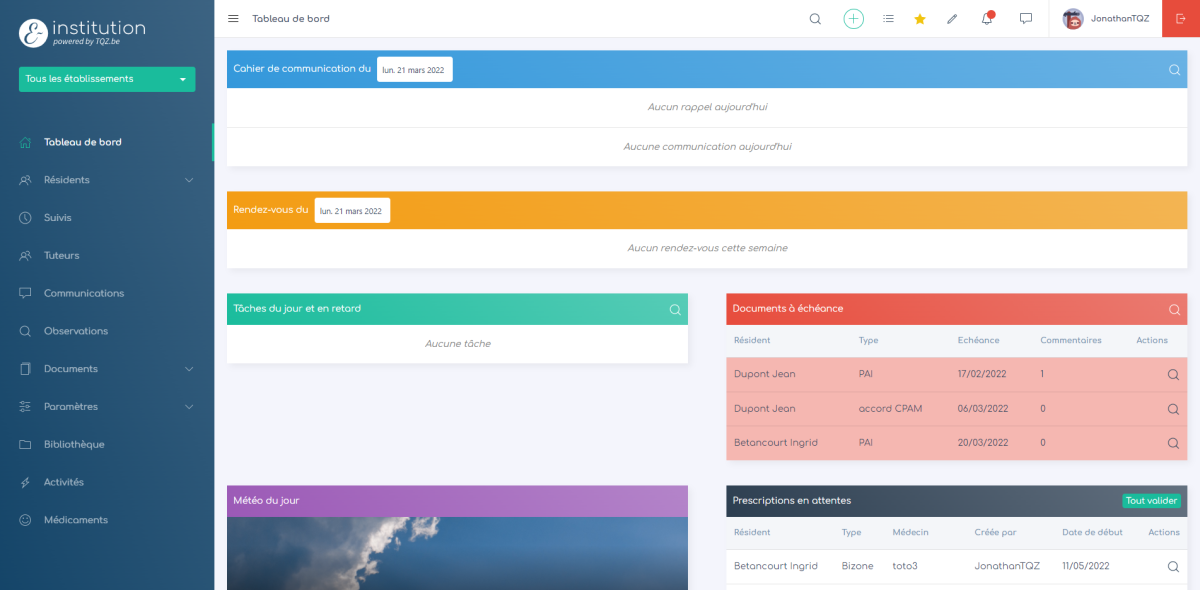Image resolution: width=1200 pixels, height=590 pixels.
Task: Open Médicaments in the sidebar
Action: point(76,520)
